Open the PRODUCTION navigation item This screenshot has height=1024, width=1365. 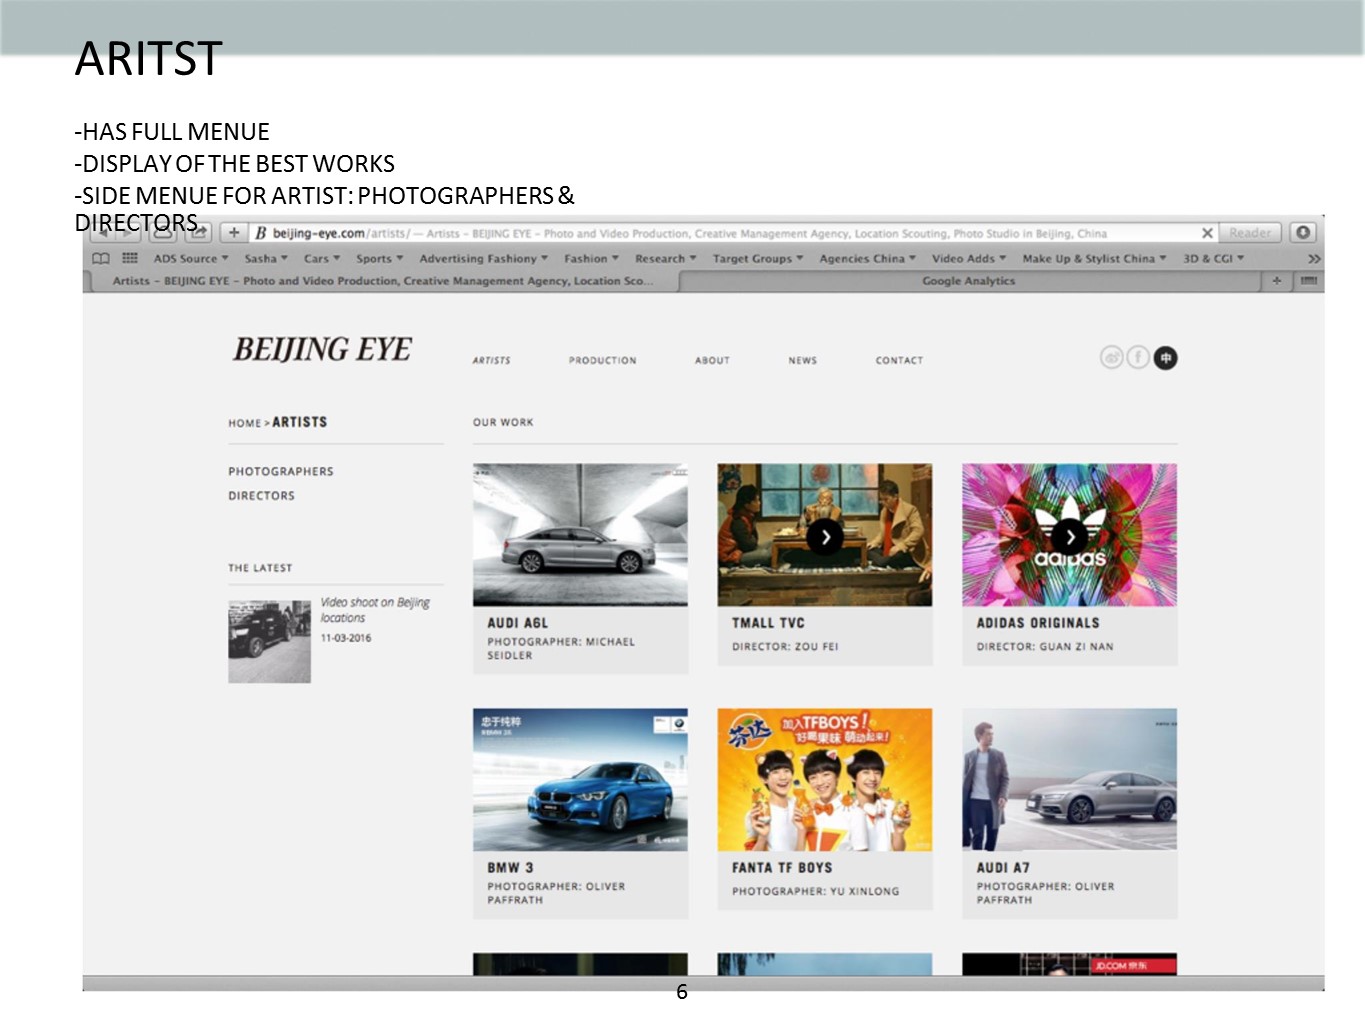pos(602,360)
